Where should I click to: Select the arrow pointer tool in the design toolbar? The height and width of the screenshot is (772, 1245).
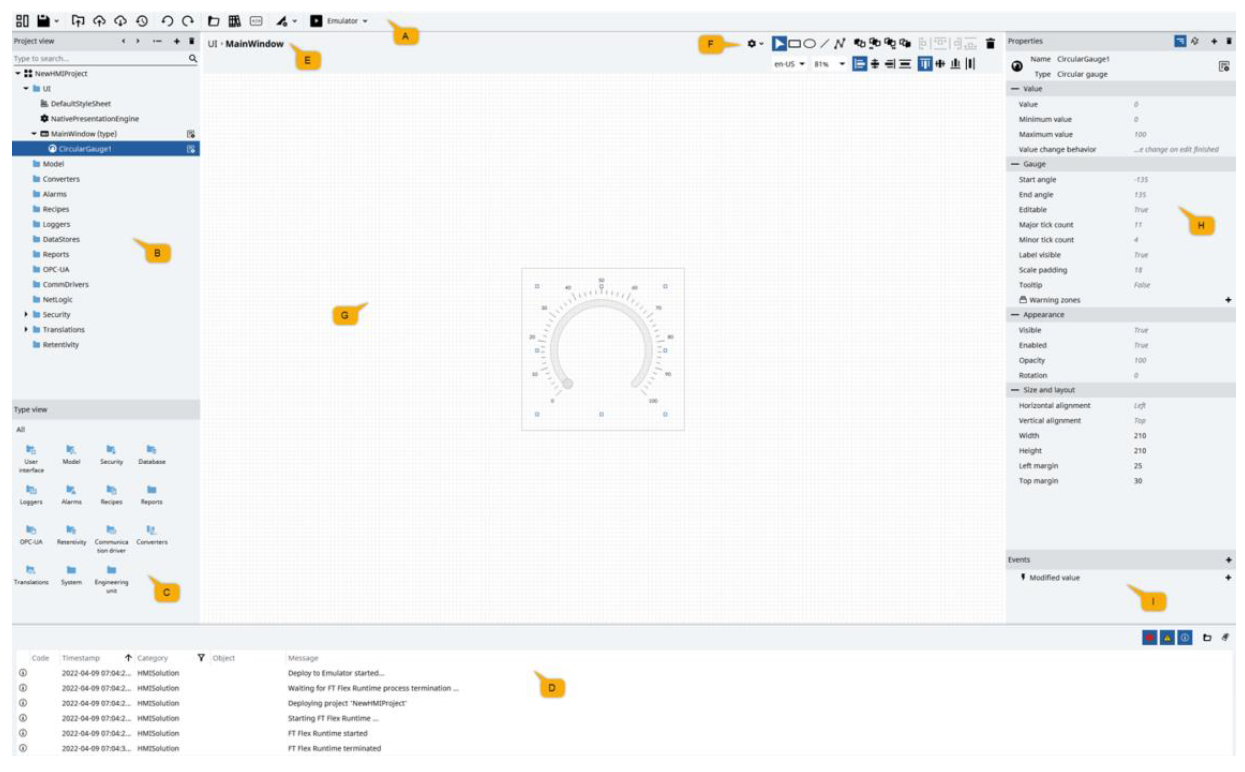pyautogui.click(x=779, y=43)
